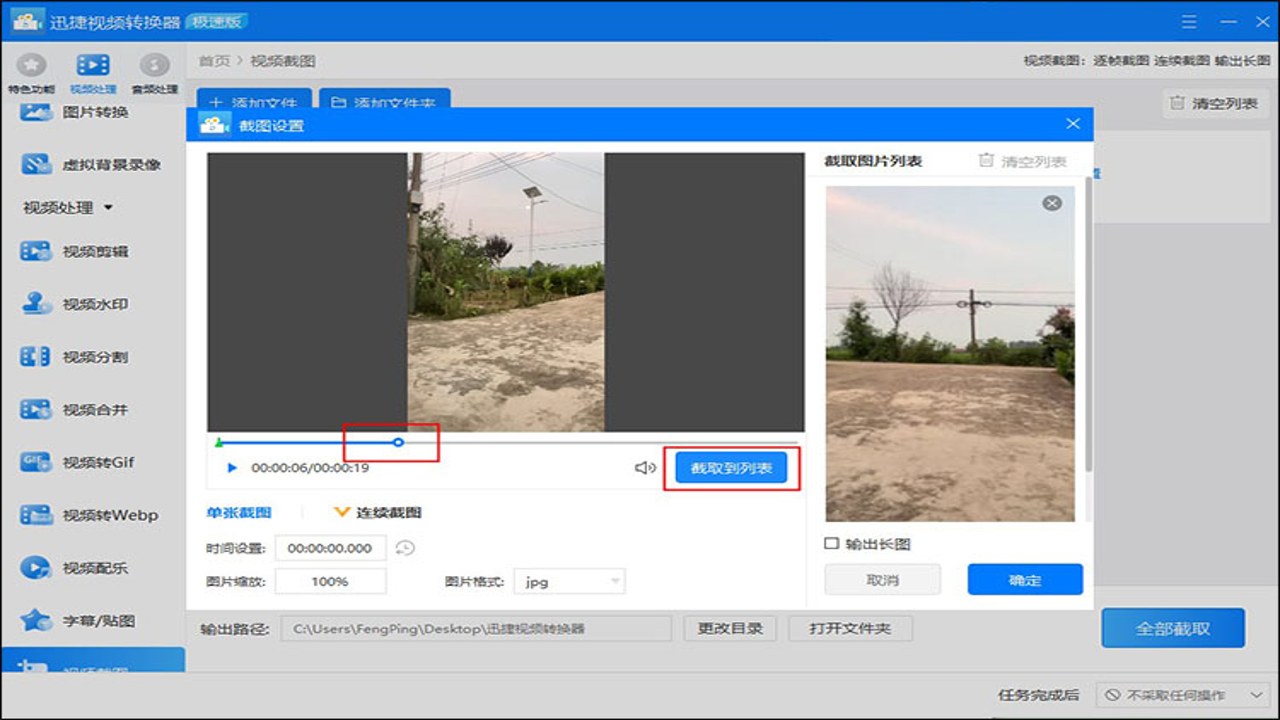Switch to the 单张截图 tab
The image size is (1280, 720).
coord(239,512)
